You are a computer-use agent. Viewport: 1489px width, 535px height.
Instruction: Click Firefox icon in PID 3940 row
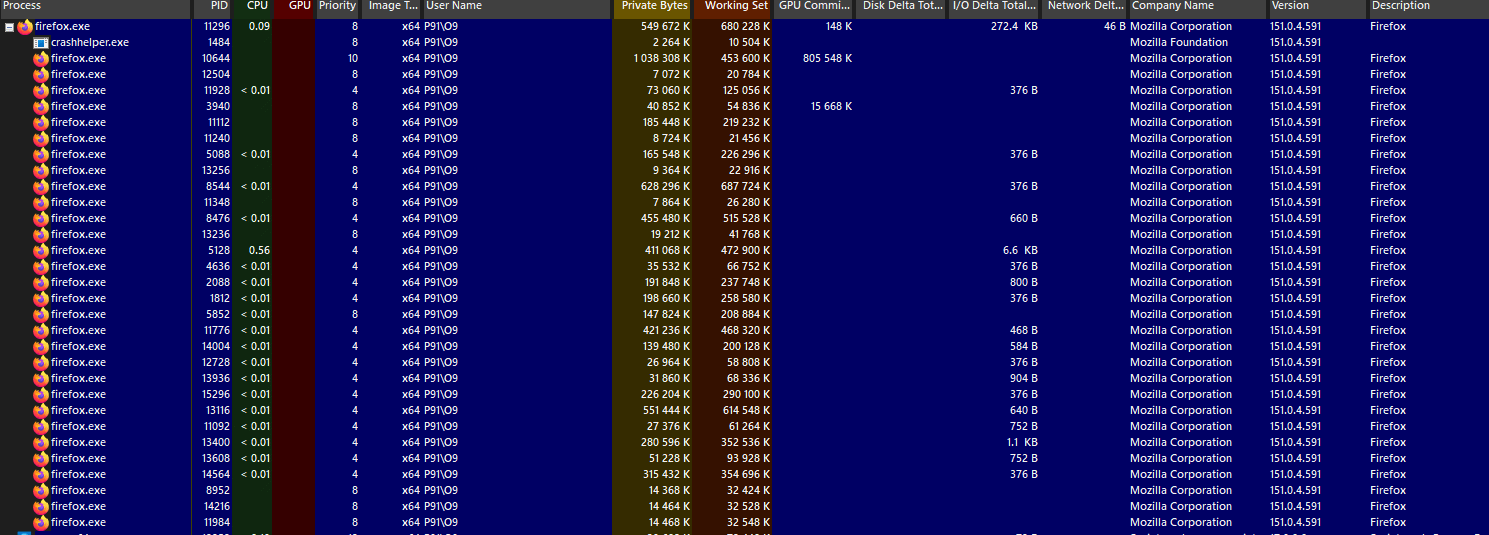point(41,107)
